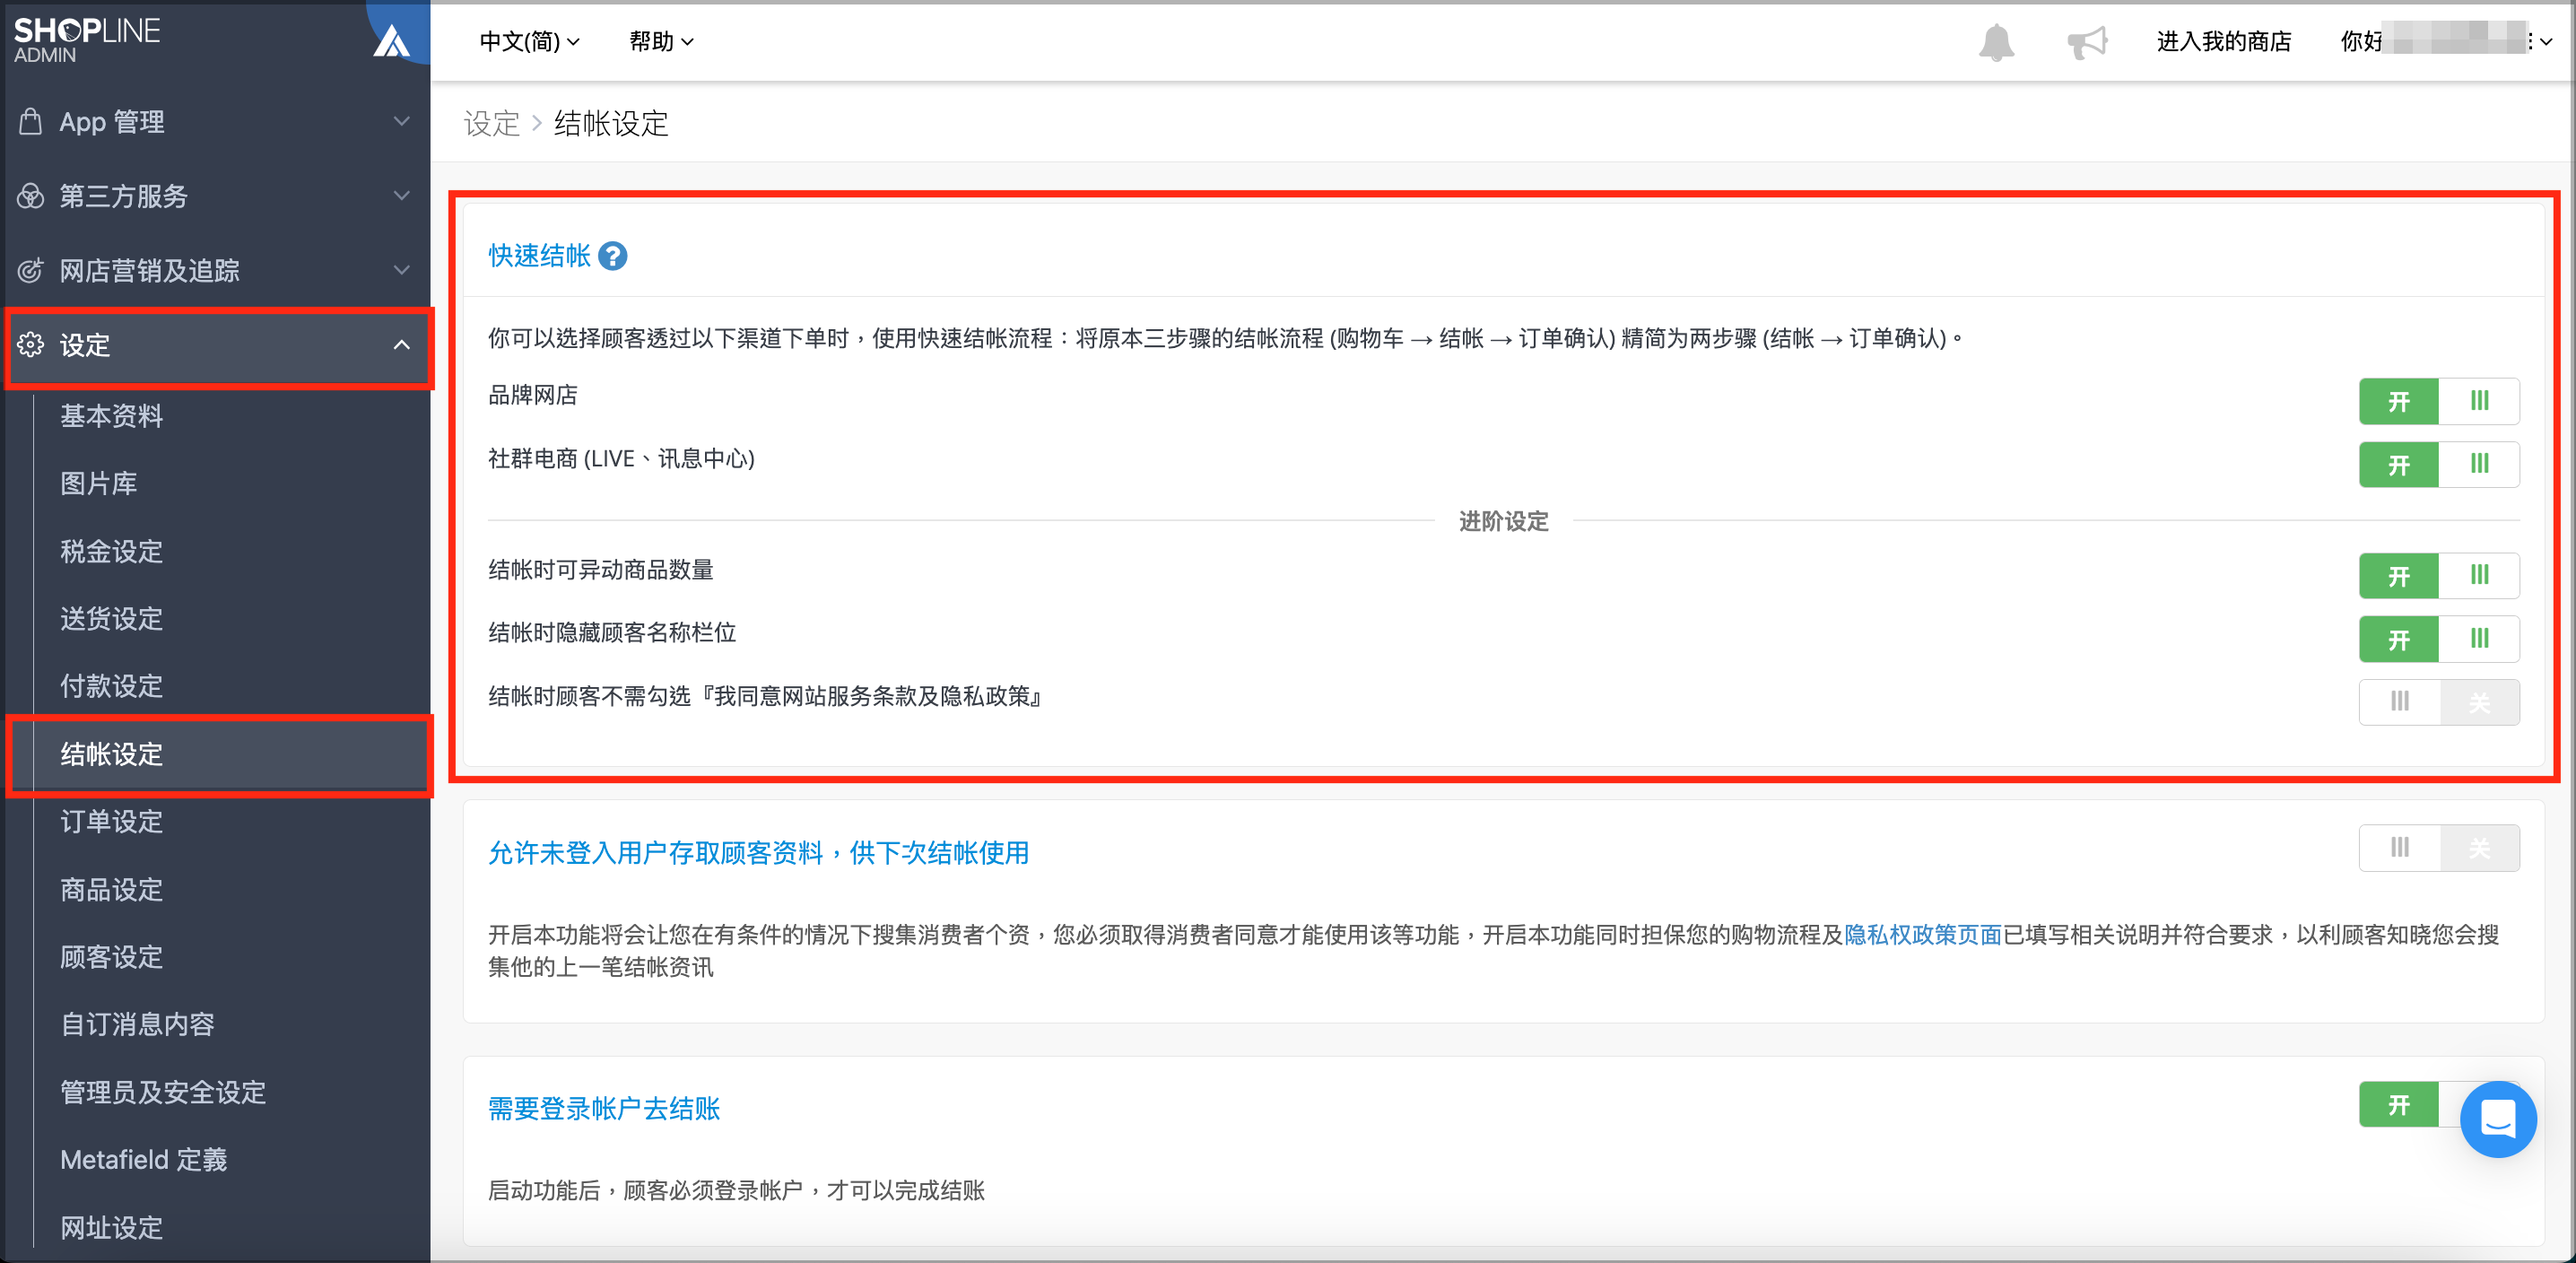Click the 设定 breadcrumb link
This screenshot has height=1263, width=2576.
(x=492, y=123)
